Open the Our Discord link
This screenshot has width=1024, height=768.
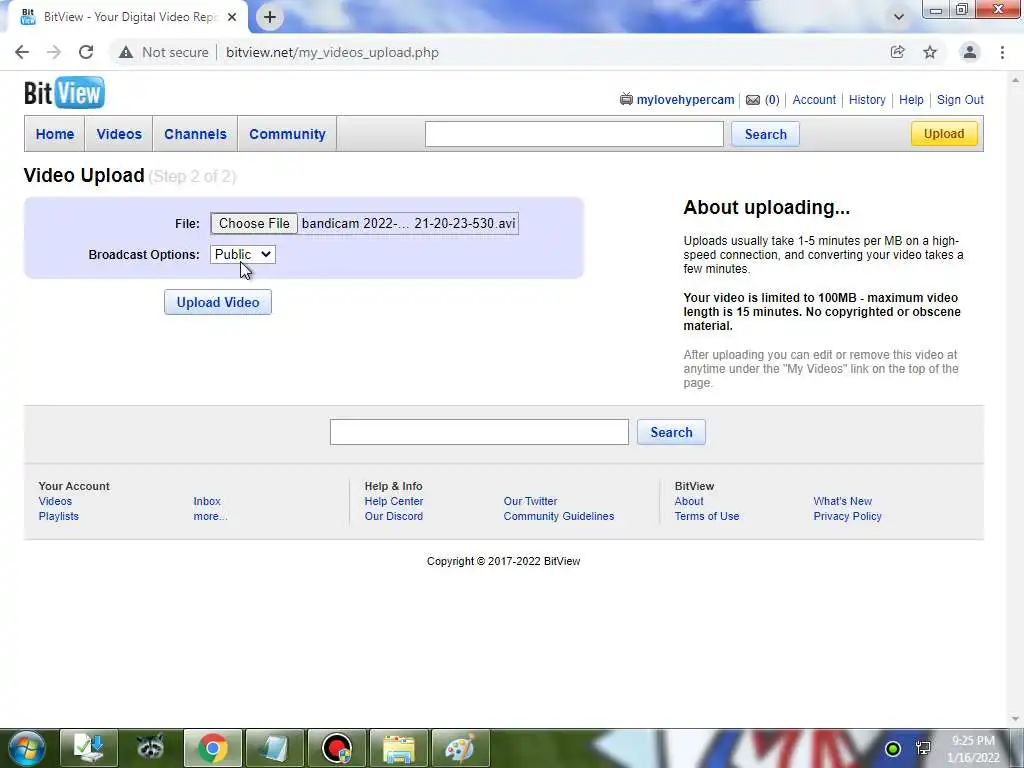tap(394, 516)
